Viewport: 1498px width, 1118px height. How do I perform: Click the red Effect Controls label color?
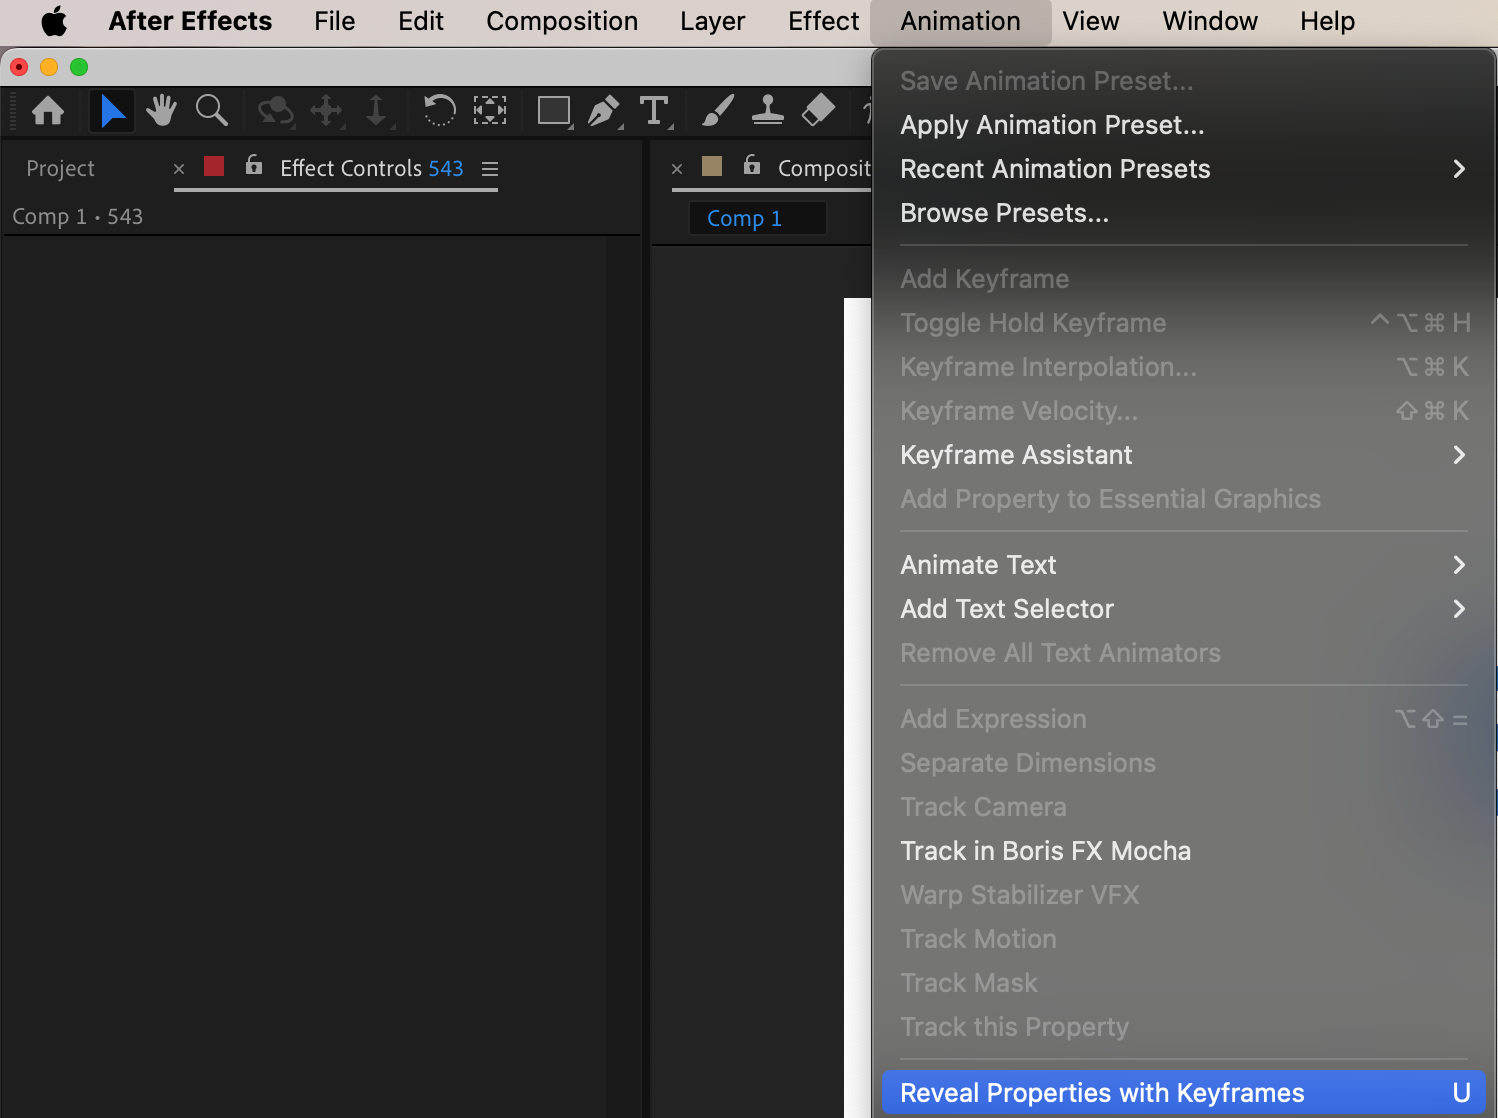coord(214,166)
